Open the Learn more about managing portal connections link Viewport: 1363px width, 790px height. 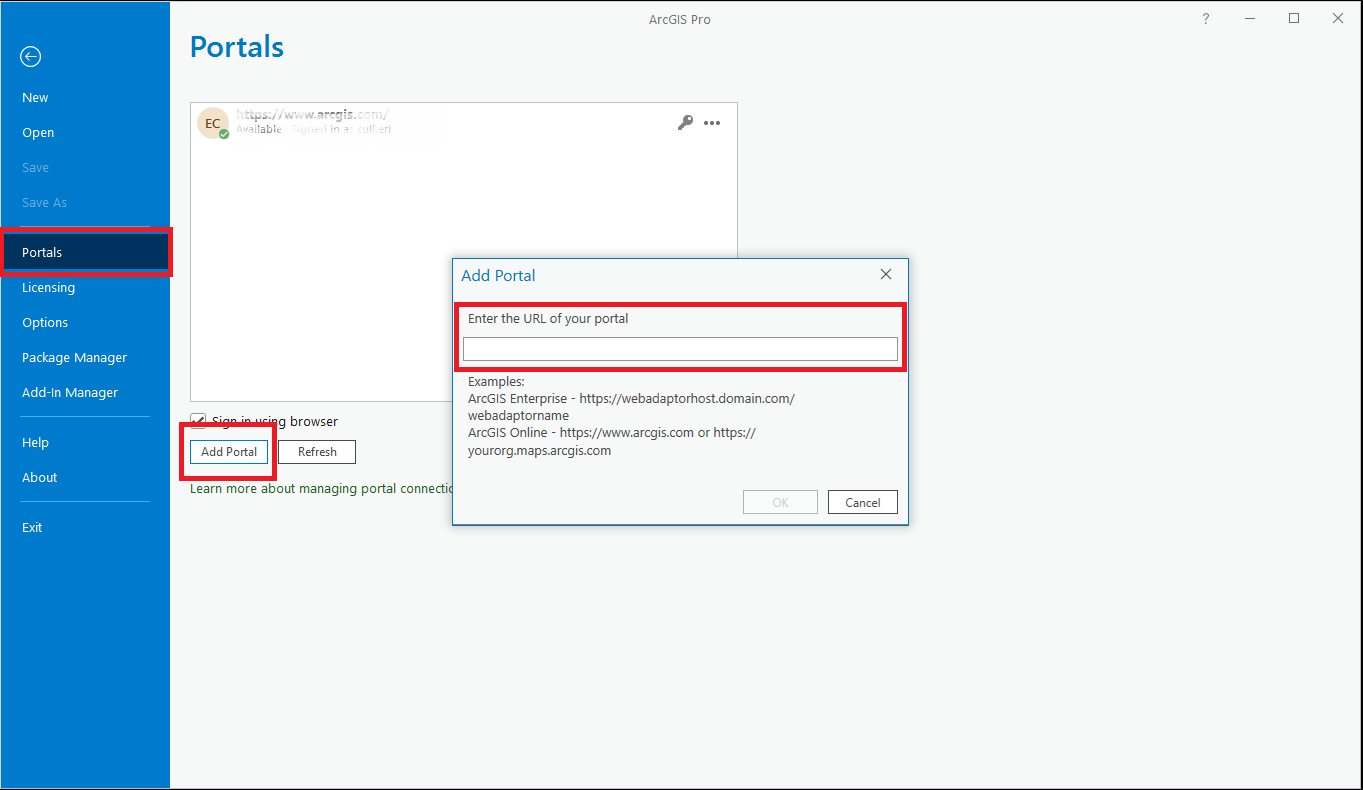tap(322, 489)
